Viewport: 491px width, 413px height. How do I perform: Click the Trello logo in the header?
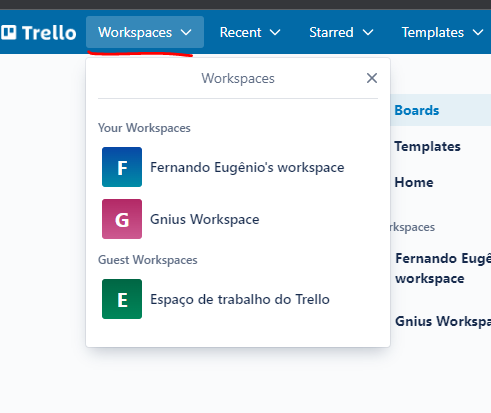39,33
